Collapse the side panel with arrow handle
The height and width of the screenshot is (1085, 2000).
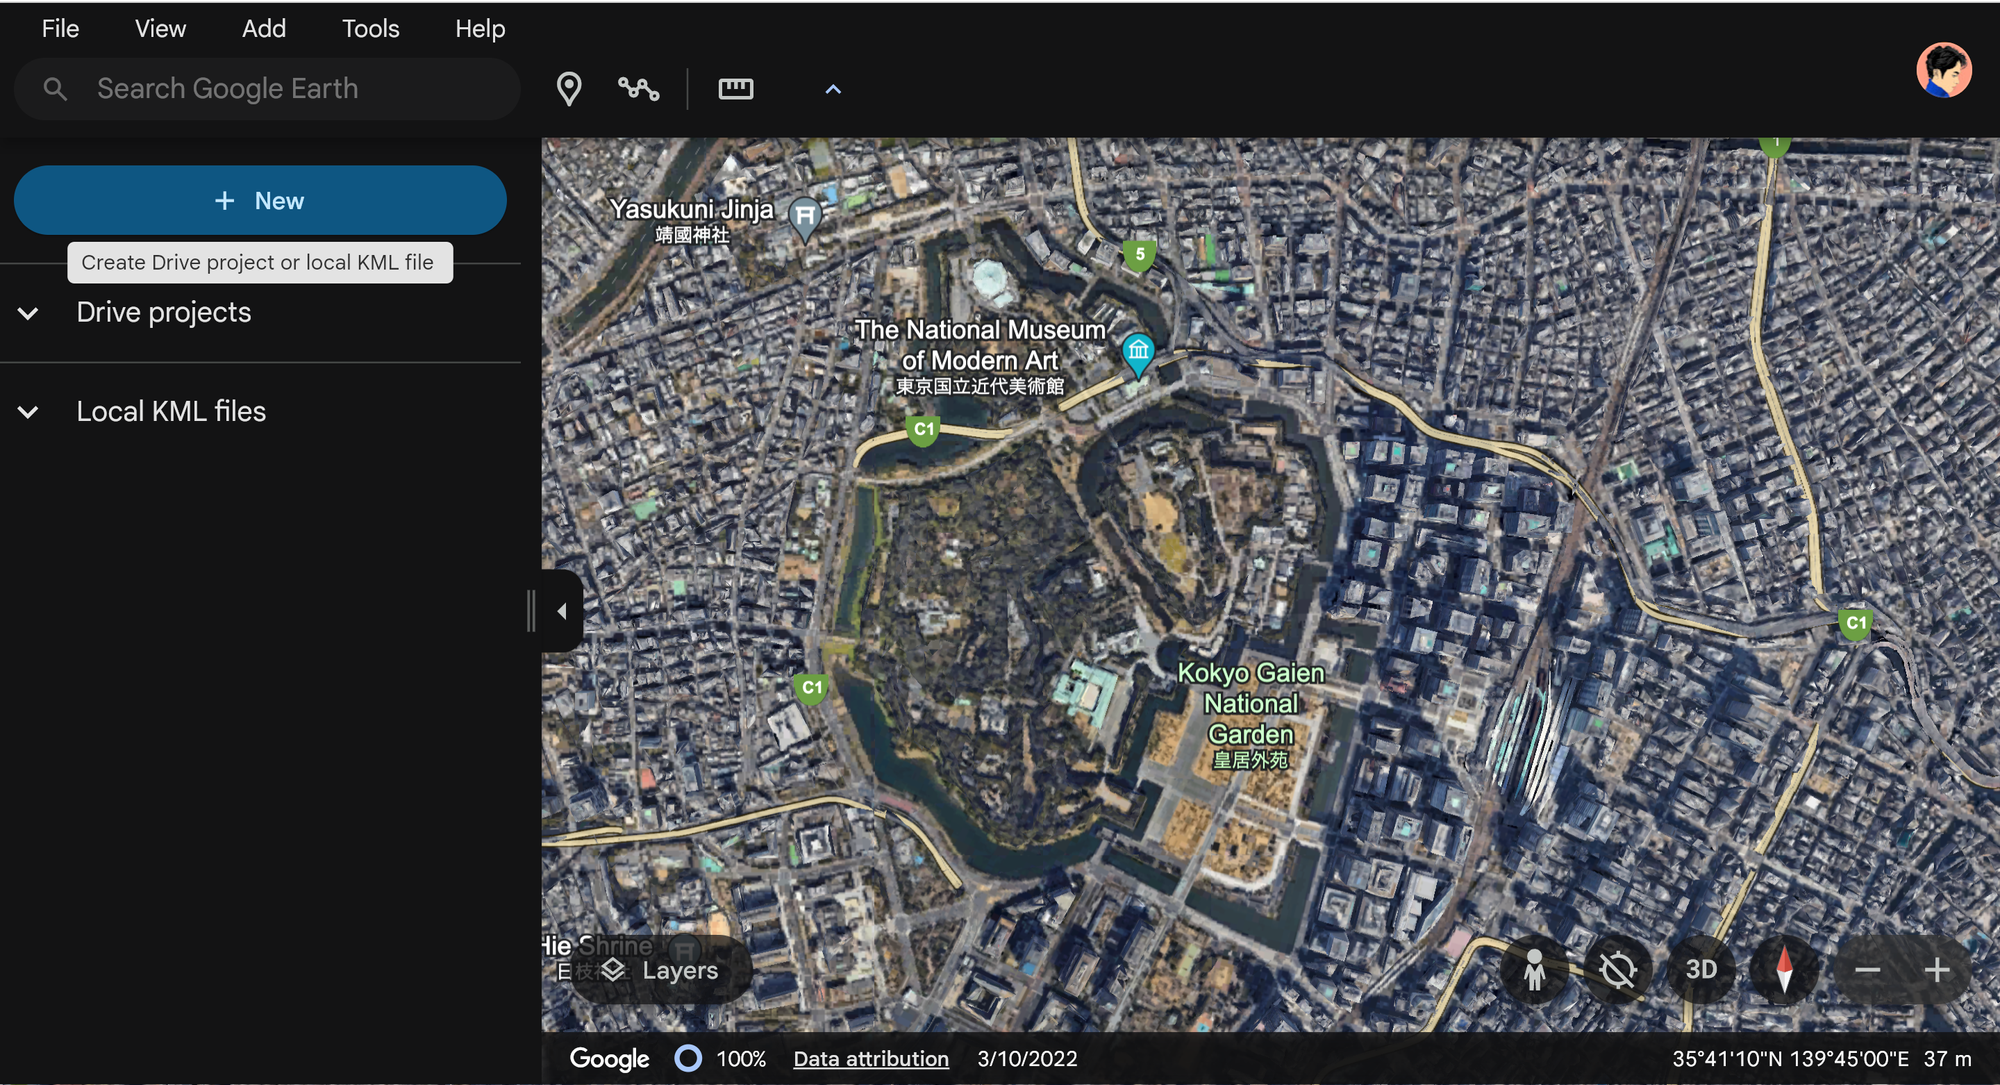[562, 611]
